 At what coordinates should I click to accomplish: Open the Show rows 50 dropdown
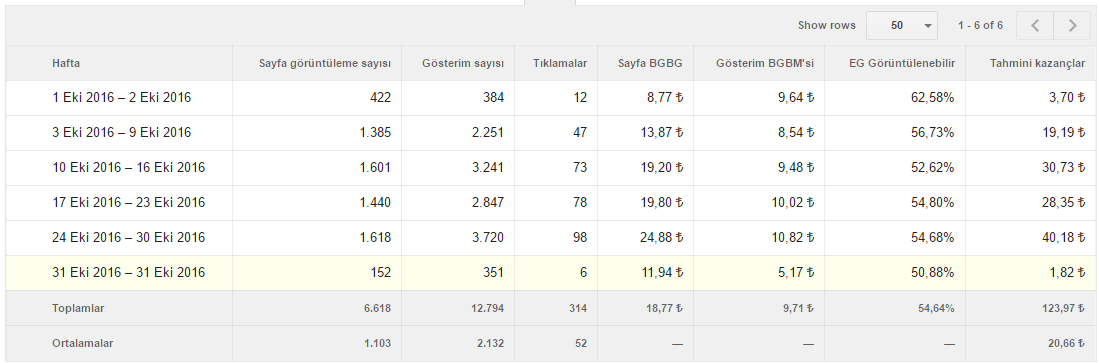tap(902, 26)
